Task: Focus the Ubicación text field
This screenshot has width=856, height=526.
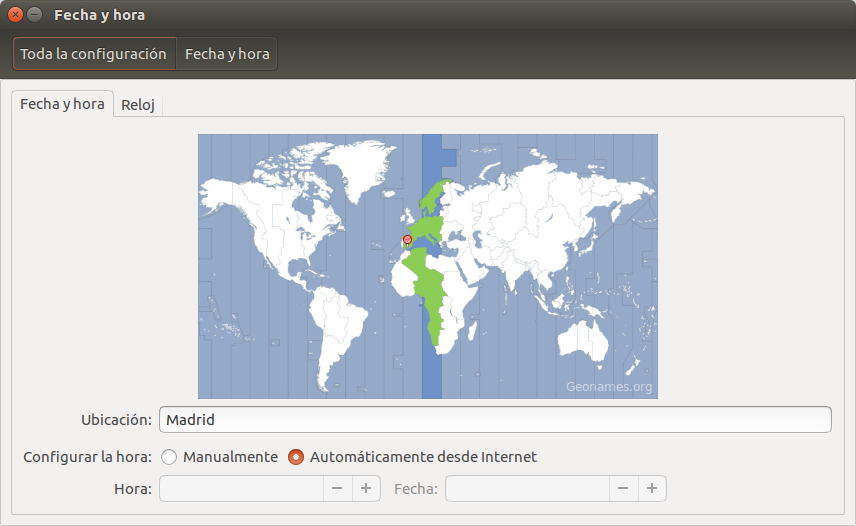Action: pyautogui.click(x=497, y=420)
